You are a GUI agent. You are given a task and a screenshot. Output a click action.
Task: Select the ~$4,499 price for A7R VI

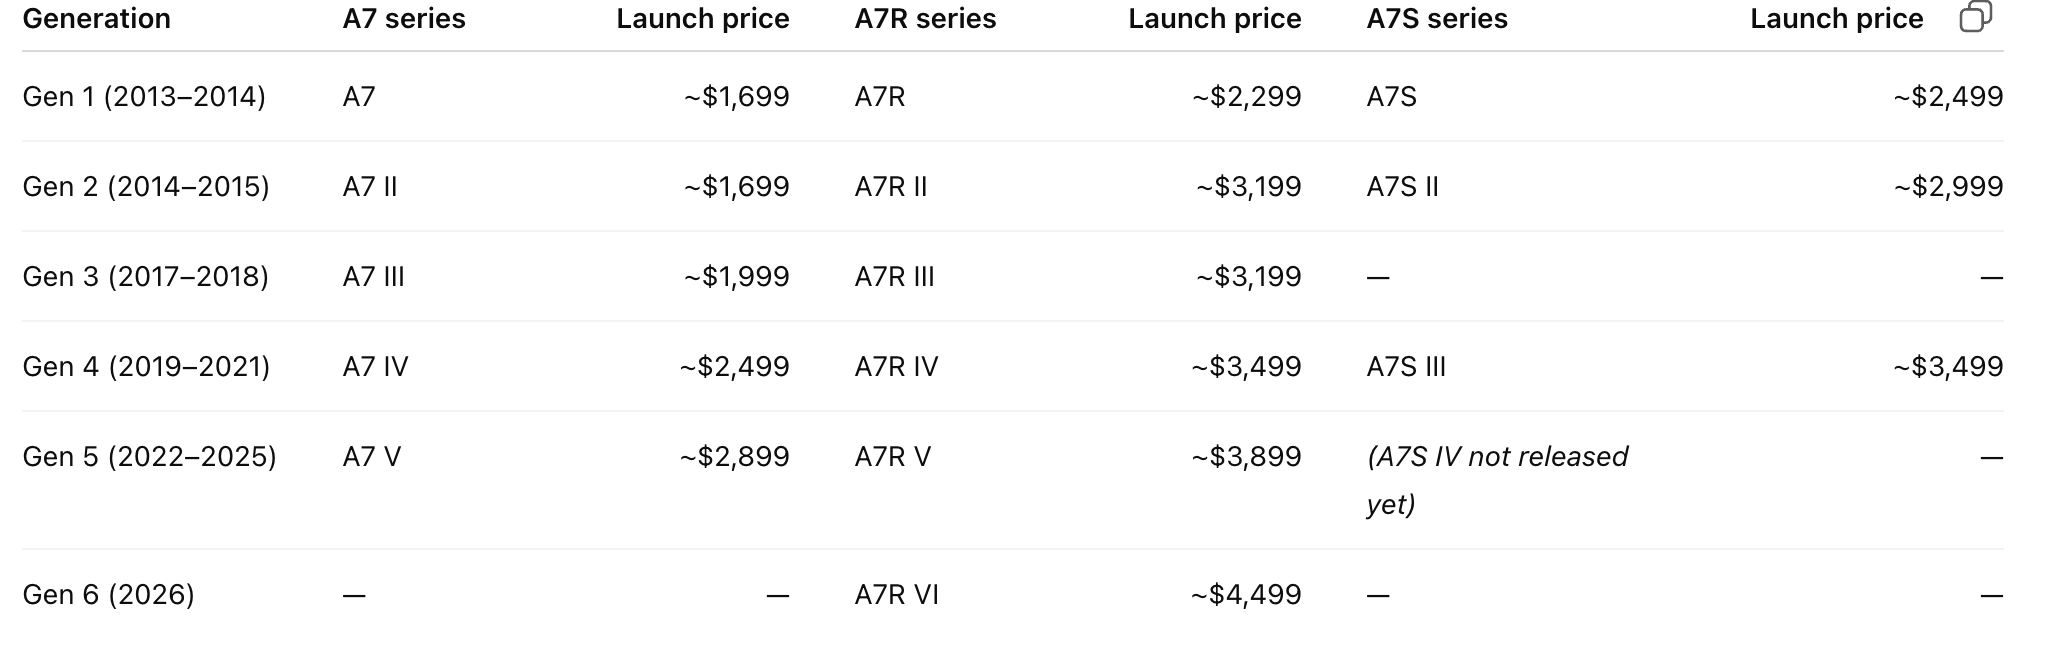click(1246, 595)
